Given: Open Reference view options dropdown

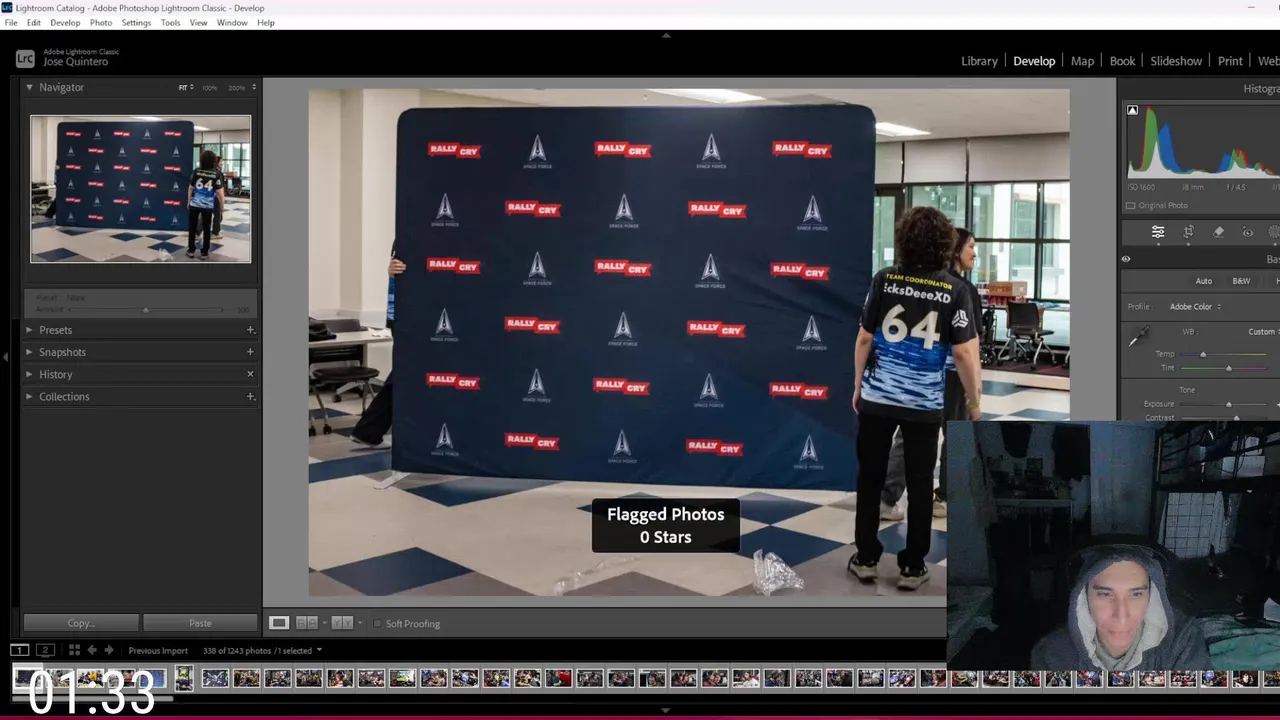Looking at the screenshot, I should click(323, 623).
